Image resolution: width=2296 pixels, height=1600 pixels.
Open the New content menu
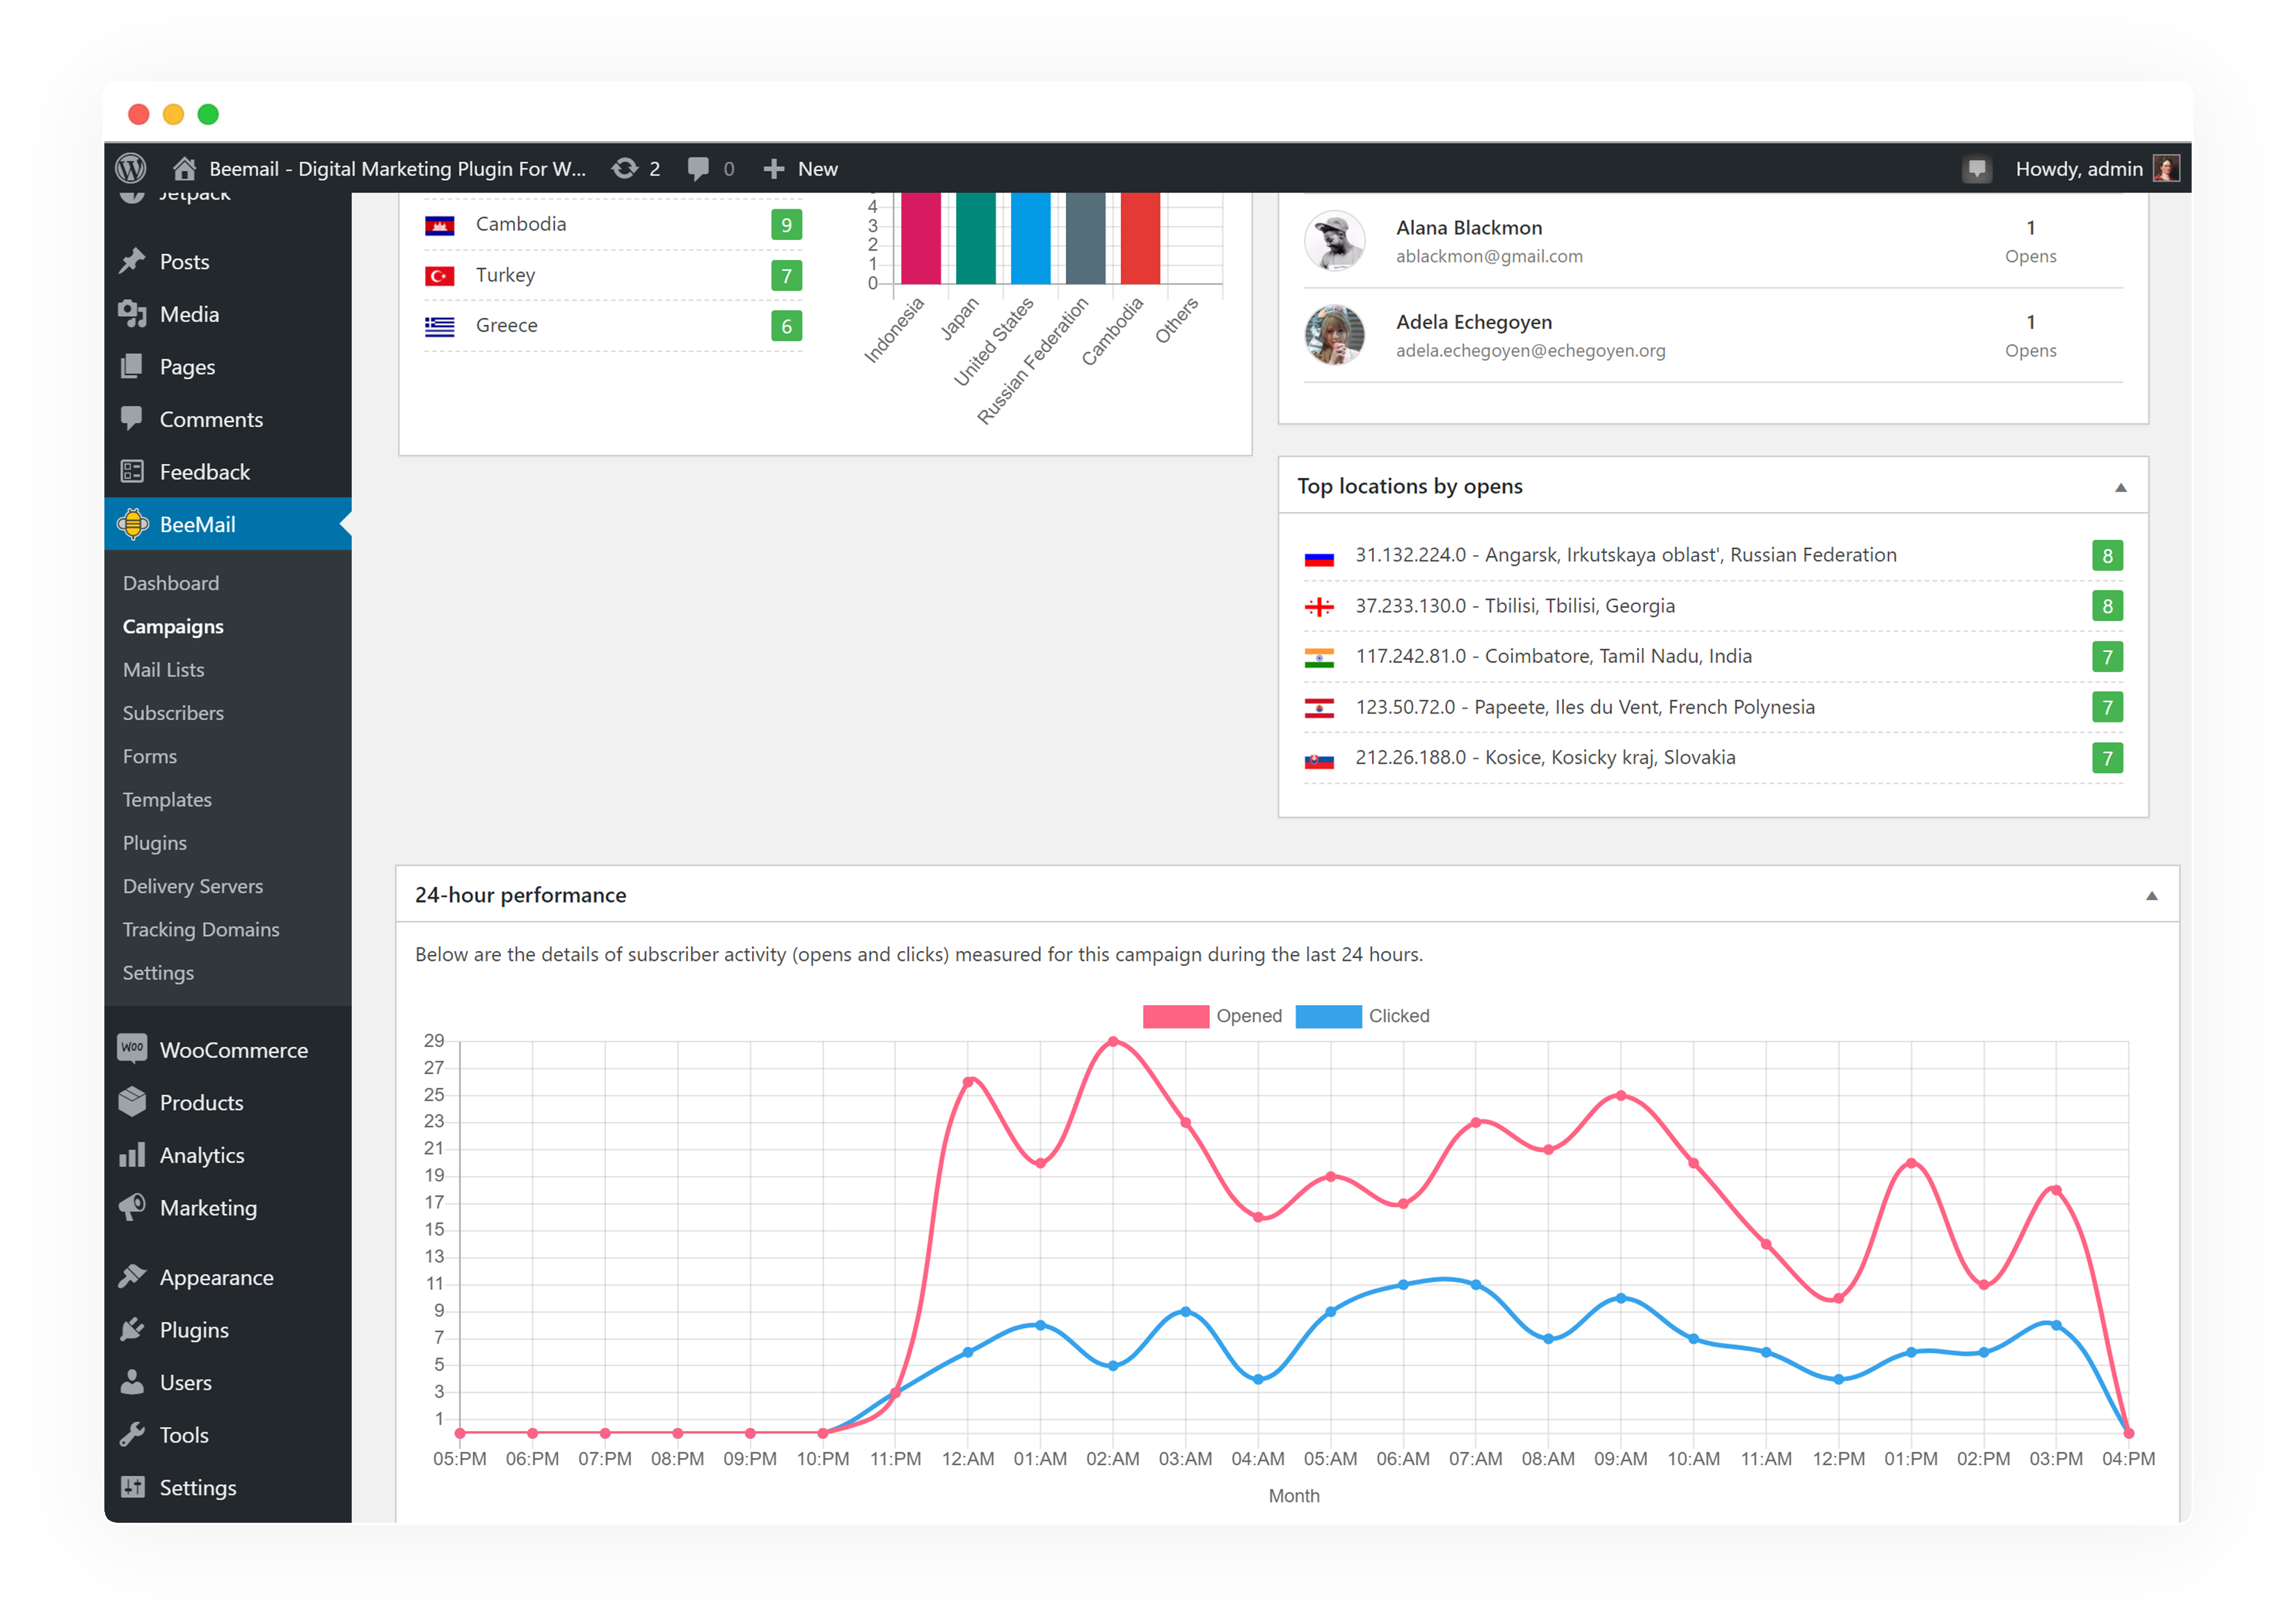point(801,168)
